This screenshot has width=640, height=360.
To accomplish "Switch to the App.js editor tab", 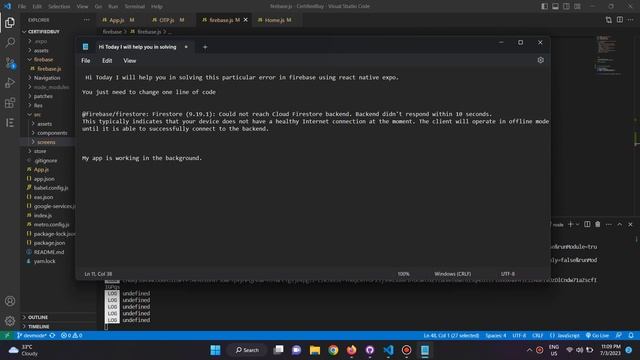I will 118,20.
